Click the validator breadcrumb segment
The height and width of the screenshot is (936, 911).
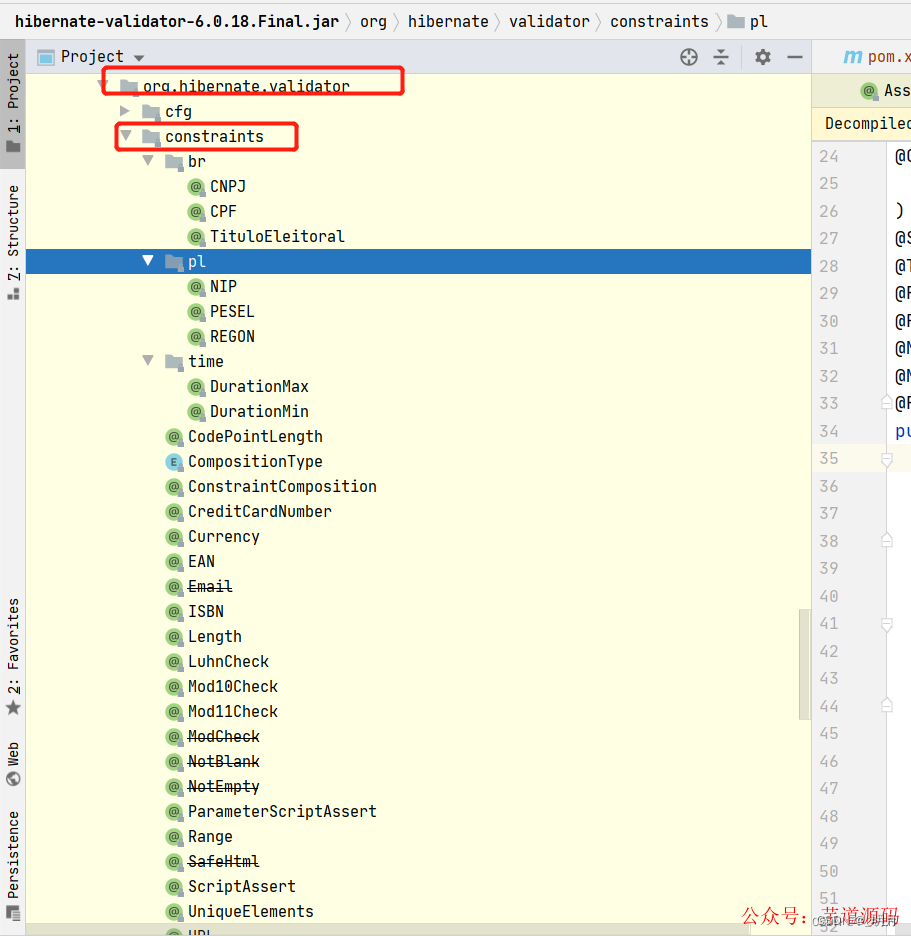(x=549, y=21)
